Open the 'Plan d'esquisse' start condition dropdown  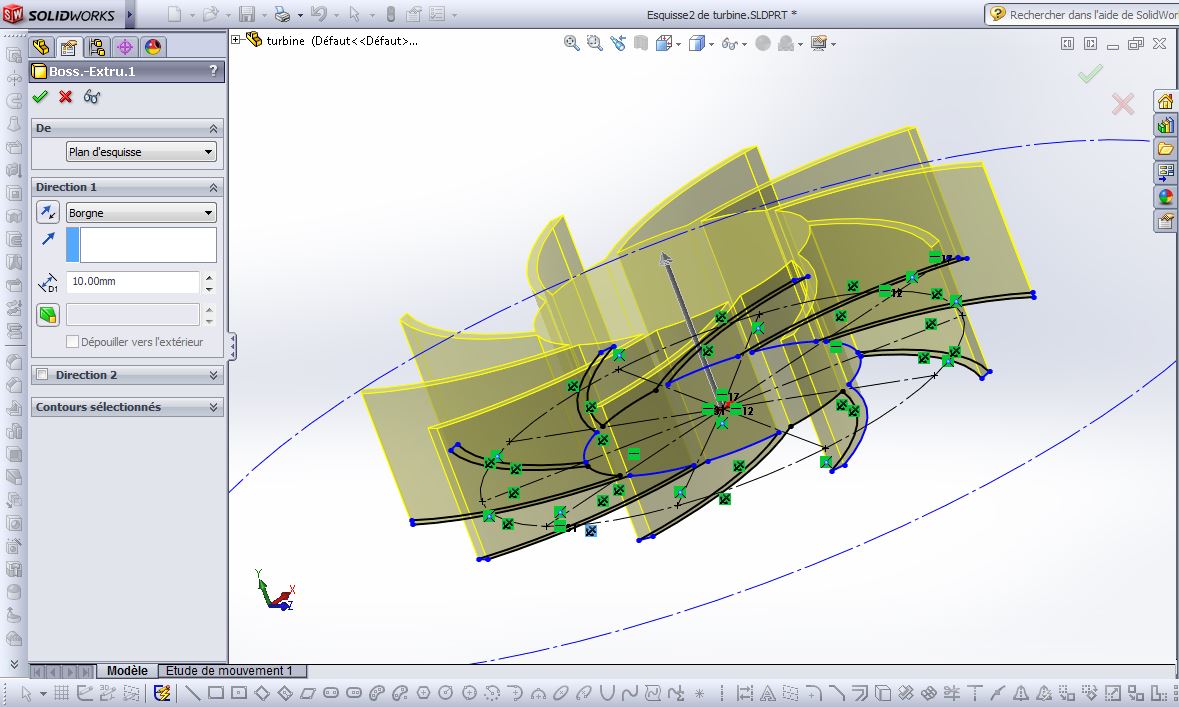(x=141, y=151)
